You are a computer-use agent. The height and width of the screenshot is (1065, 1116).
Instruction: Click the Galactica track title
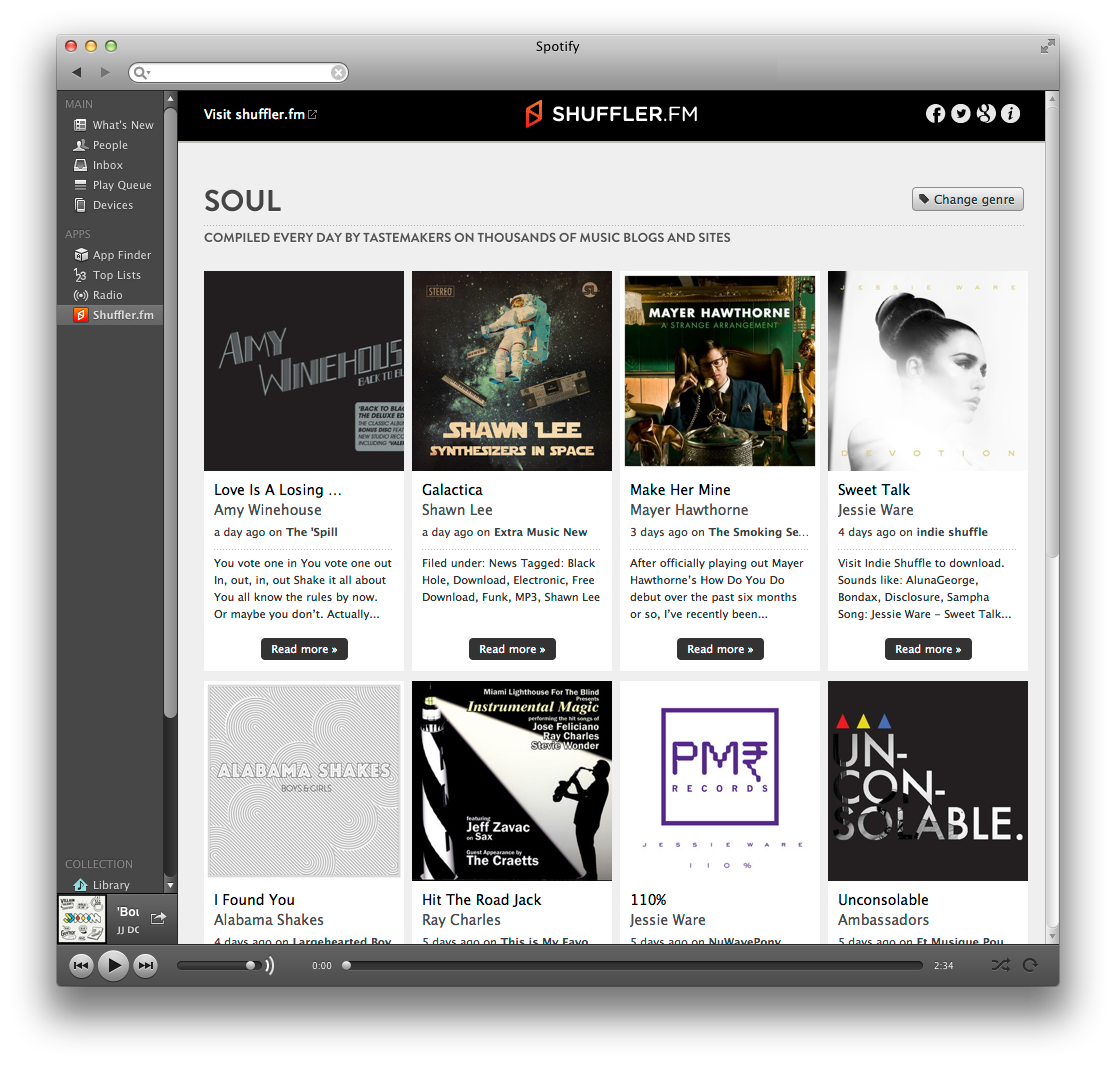tap(452, 490)
